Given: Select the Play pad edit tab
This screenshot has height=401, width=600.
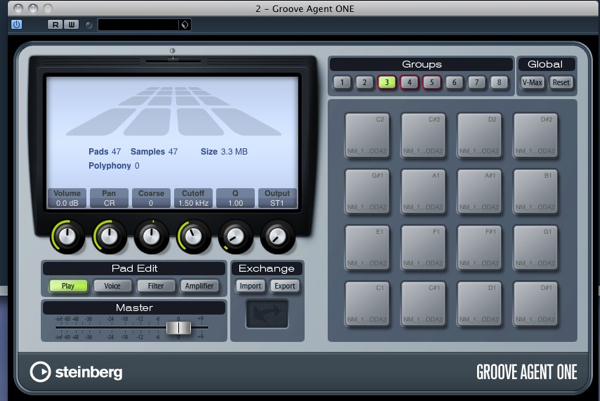Looking at the screenshot, I should (x=68, y=286).
